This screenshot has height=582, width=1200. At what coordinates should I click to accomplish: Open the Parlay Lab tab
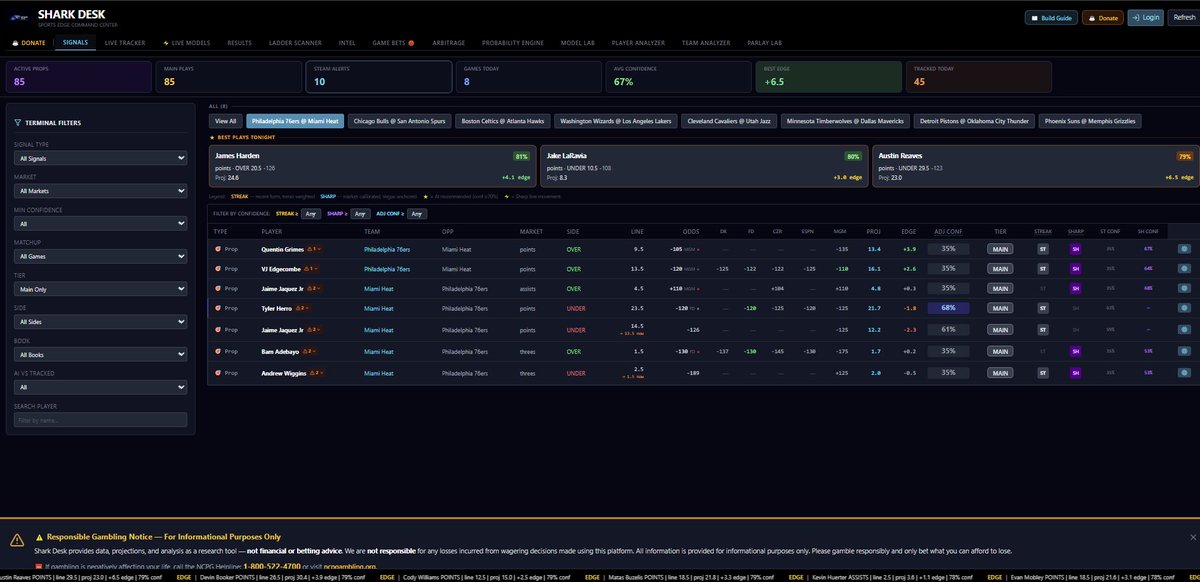pos(762,43)
